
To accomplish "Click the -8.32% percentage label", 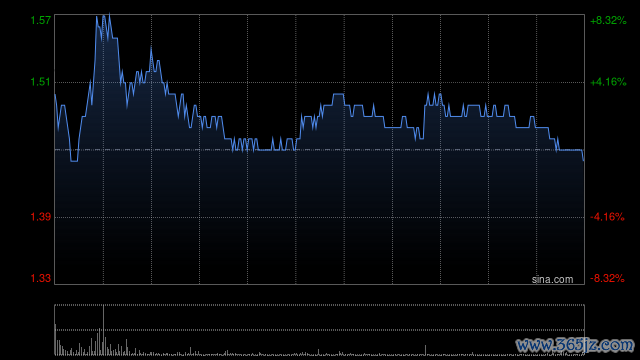I will pos(607,278).
